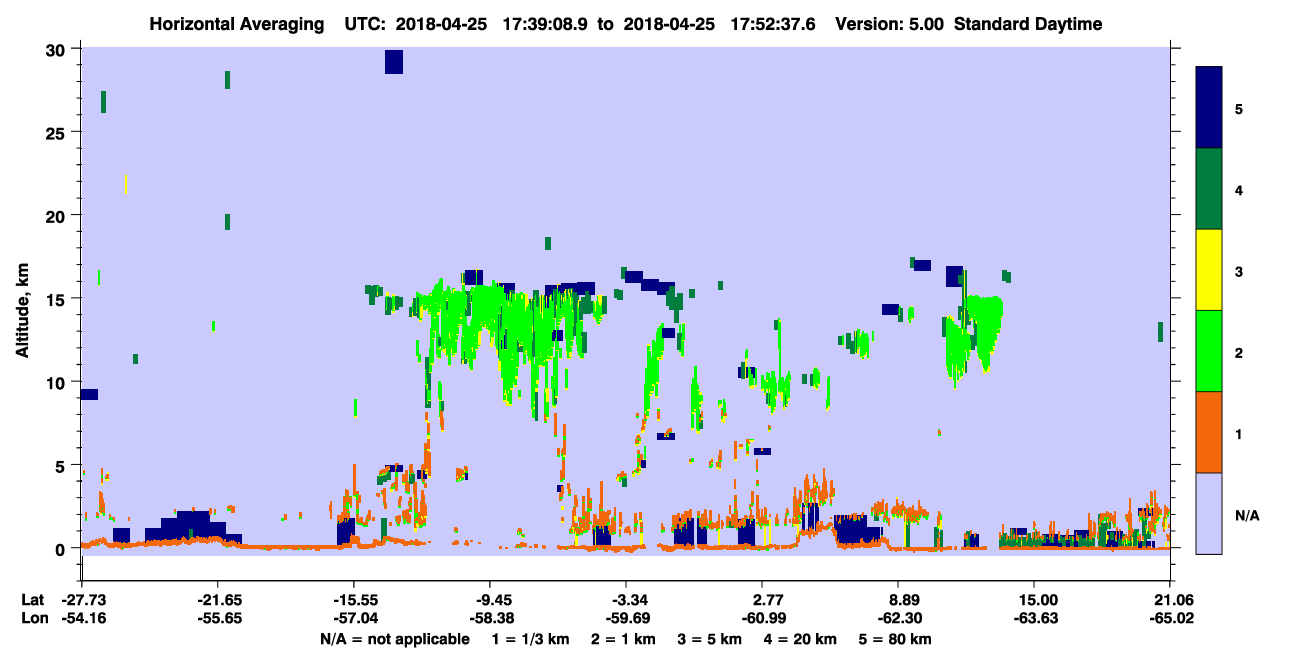Click the 'Lon' axis row label
Image resolution: width=1300 pixels, height=667 pixels.
pyautogui.click(x=33, y=618)
